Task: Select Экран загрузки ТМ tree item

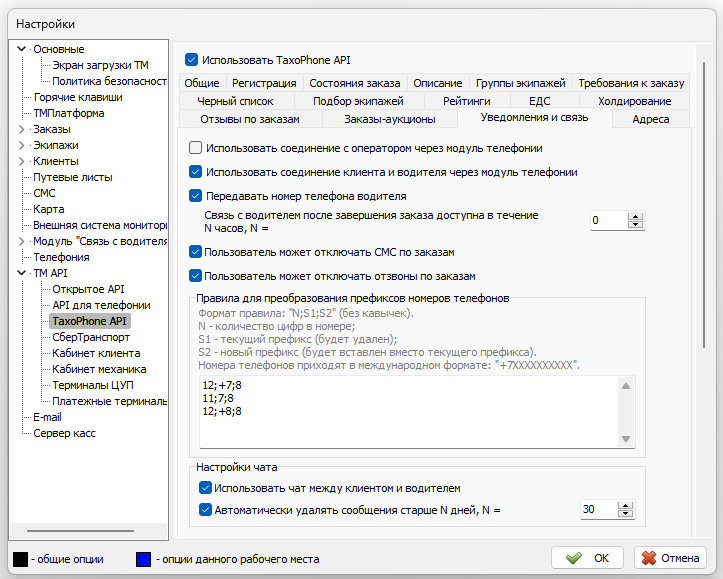Action: click(100, 65)
